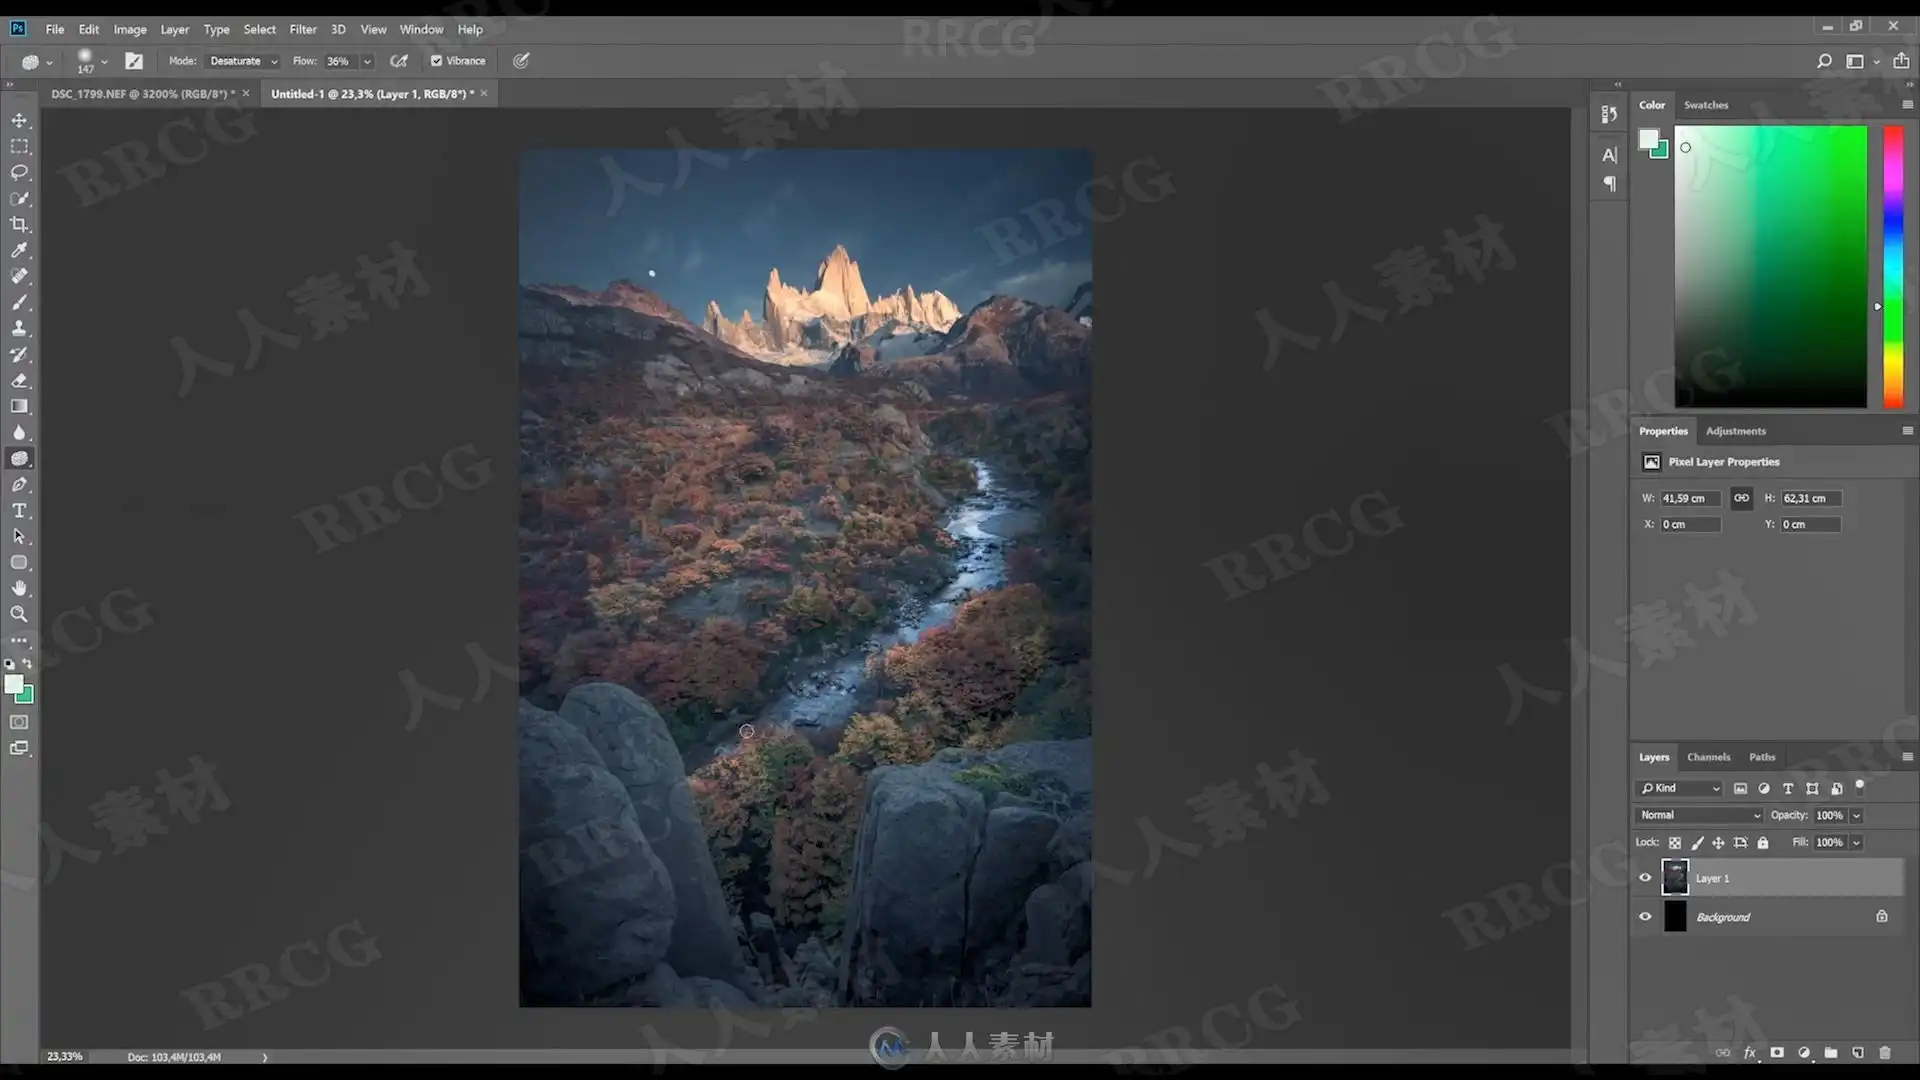Screen dimensions: 1920x1080
Task: Select the Gradient tool
Action: point(19,406)
